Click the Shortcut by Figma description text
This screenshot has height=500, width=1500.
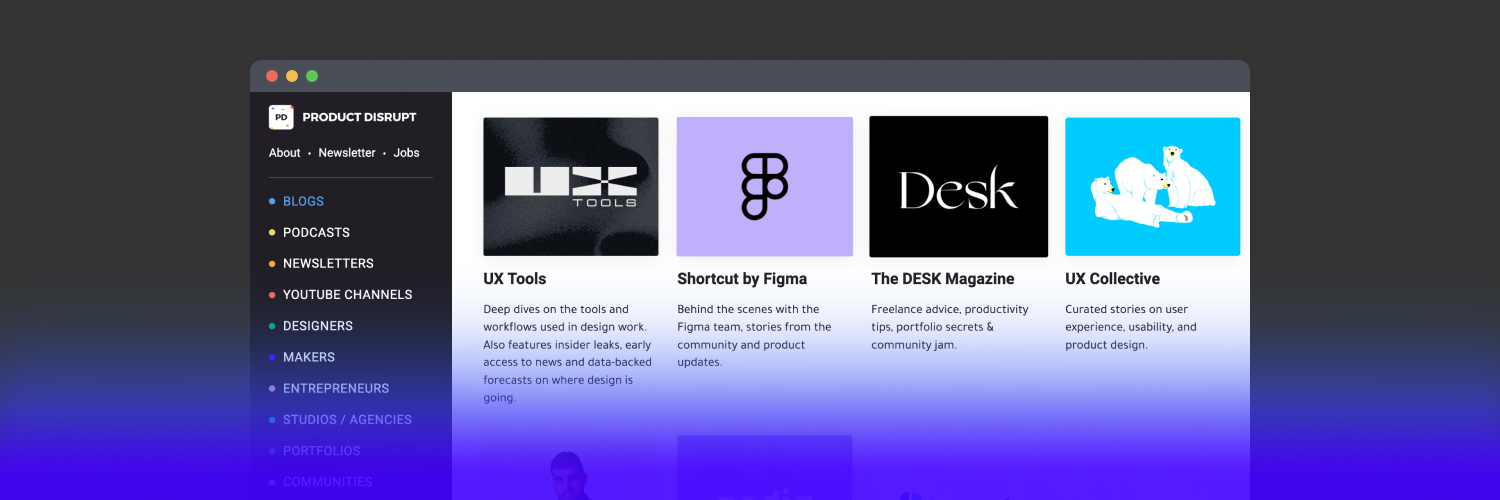click(754, 335)
